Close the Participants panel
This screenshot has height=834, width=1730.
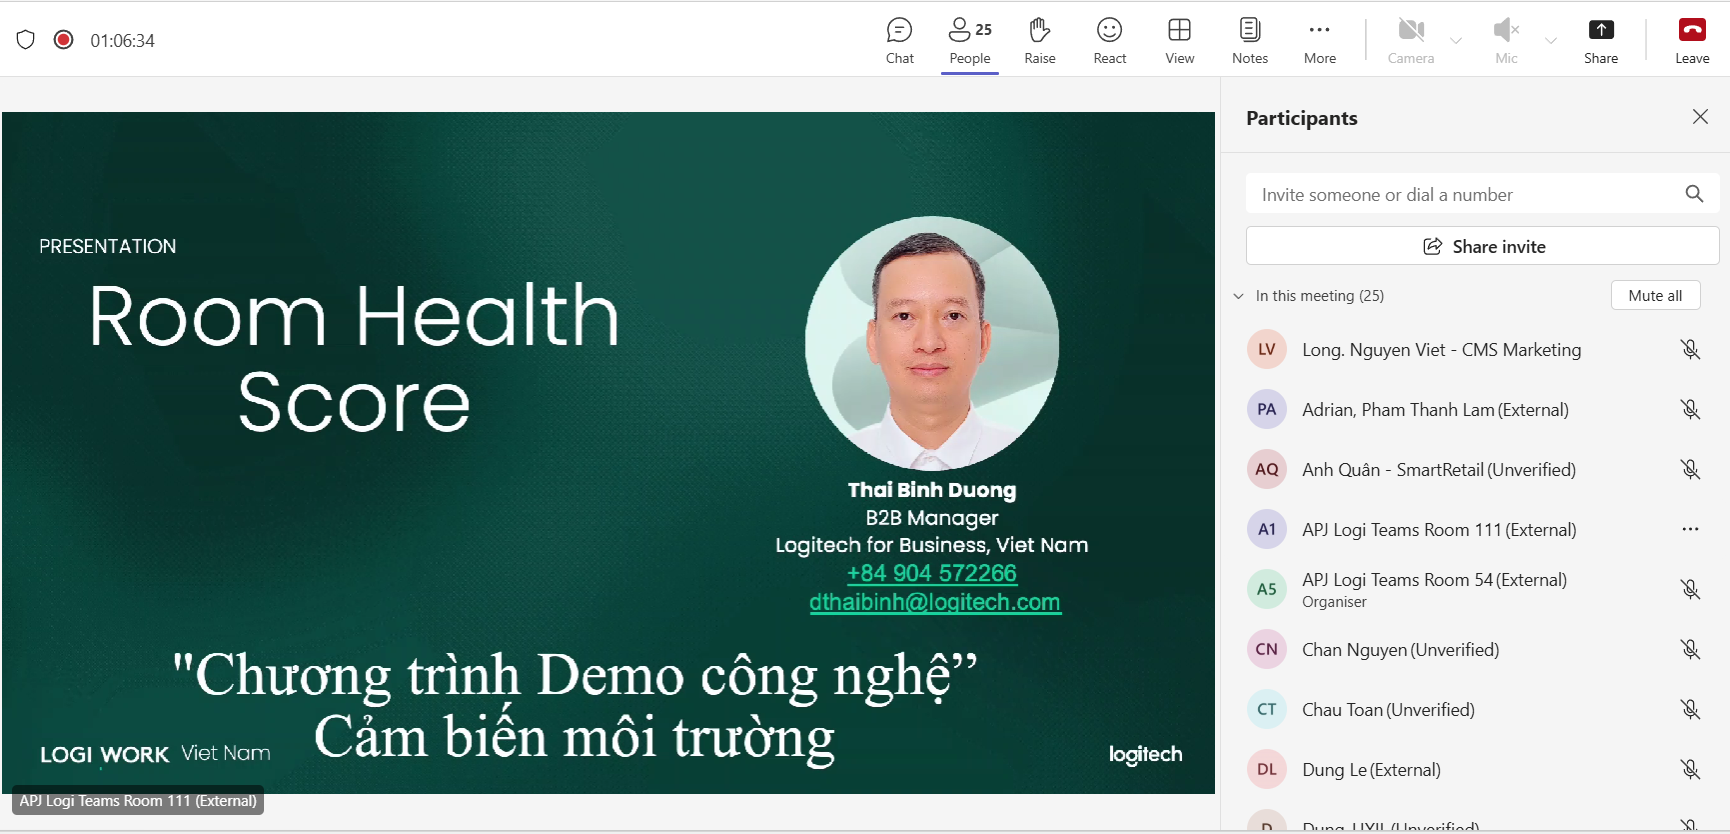click(x=1700, y=117)
